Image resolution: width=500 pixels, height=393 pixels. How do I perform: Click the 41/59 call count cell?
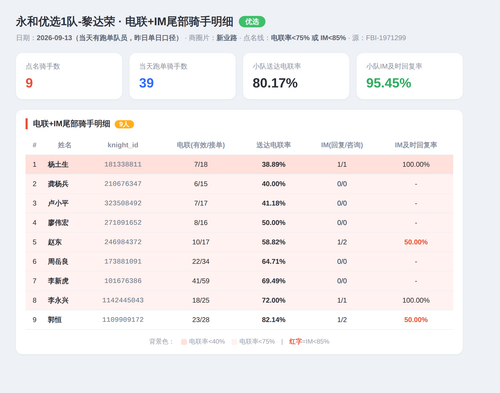coord(201,281)
